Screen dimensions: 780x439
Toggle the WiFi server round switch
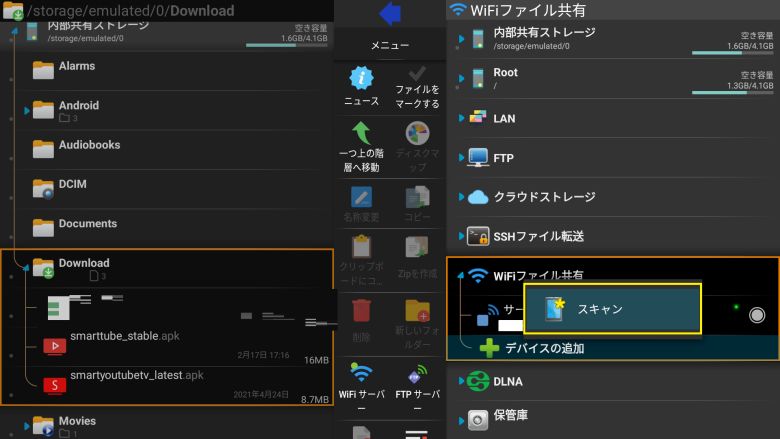point(757,315)
